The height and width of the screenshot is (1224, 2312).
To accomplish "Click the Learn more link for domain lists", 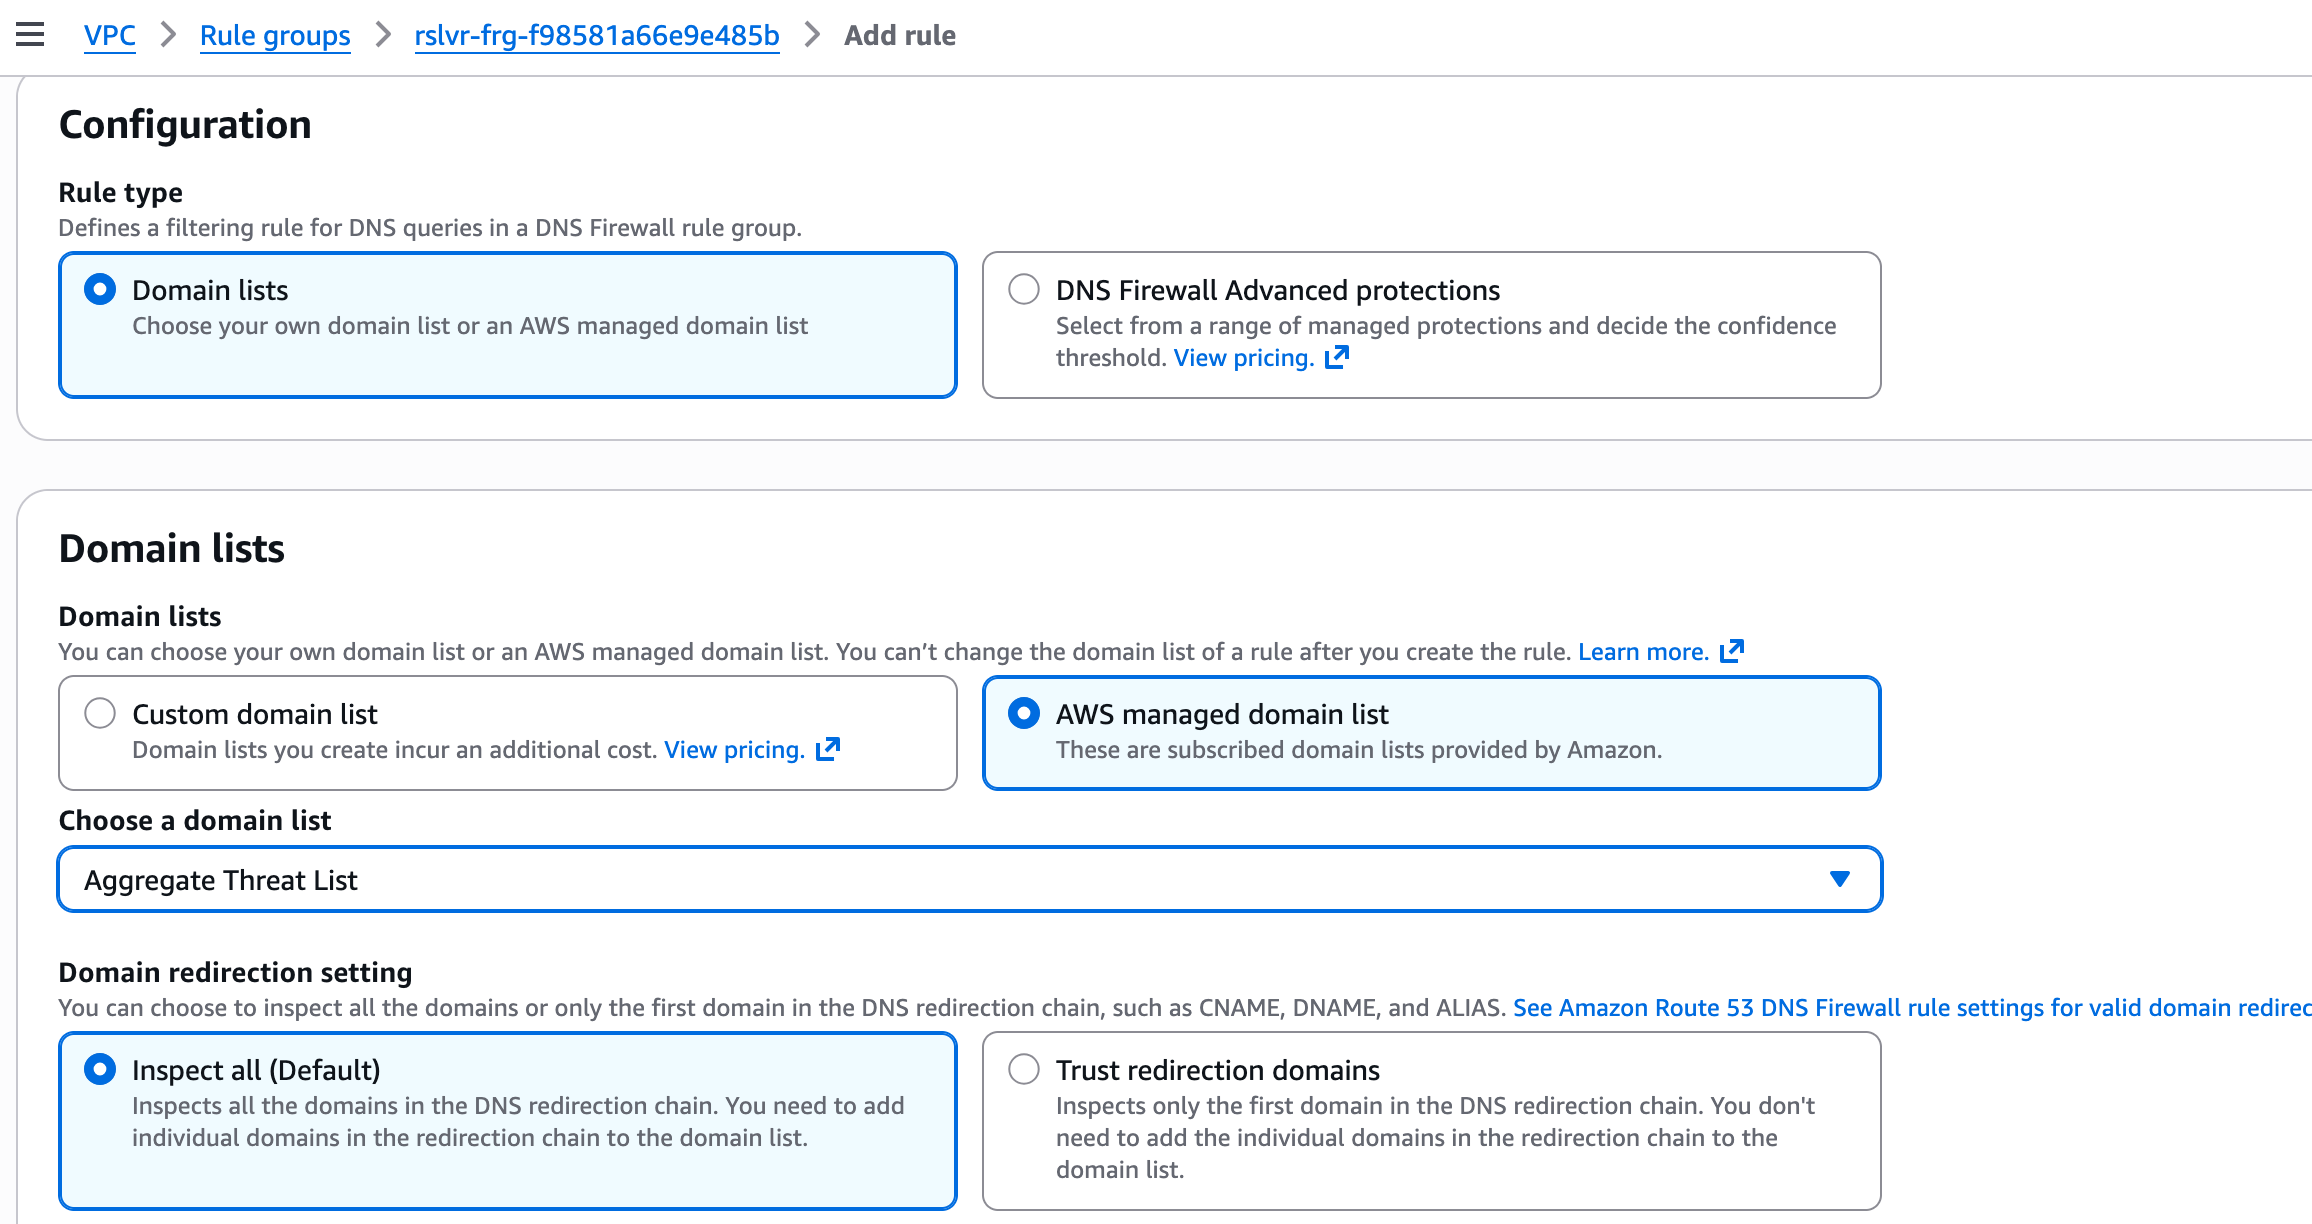I will click(x=1643, y=651).
